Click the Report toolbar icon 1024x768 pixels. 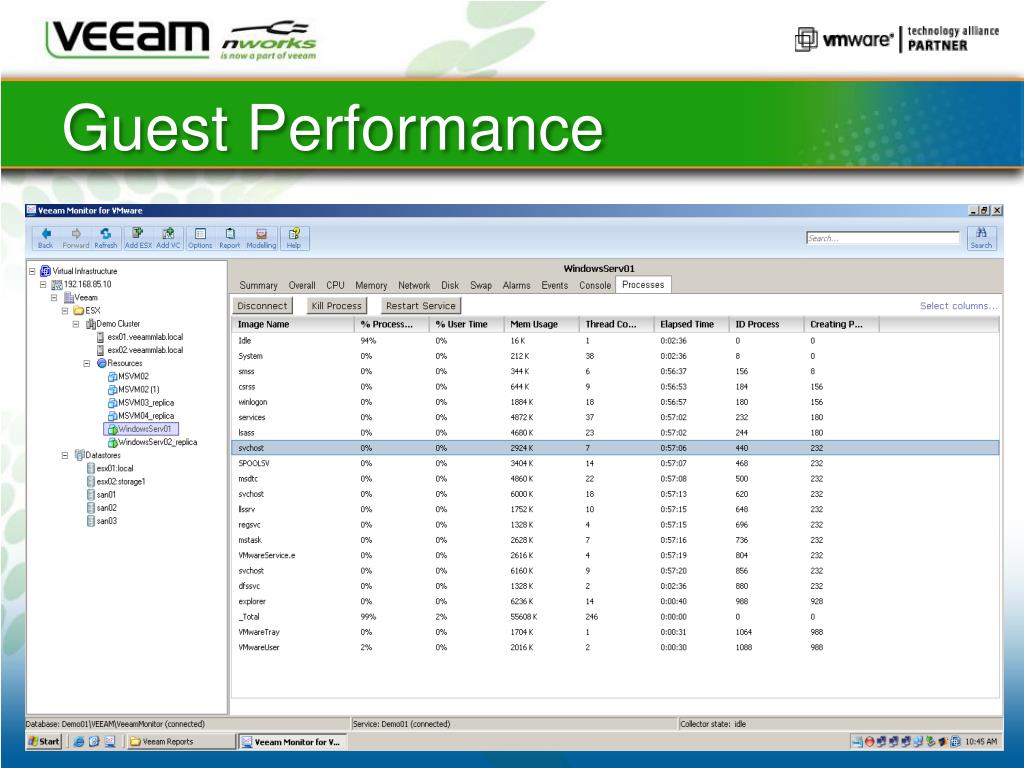tap(230, 238)
